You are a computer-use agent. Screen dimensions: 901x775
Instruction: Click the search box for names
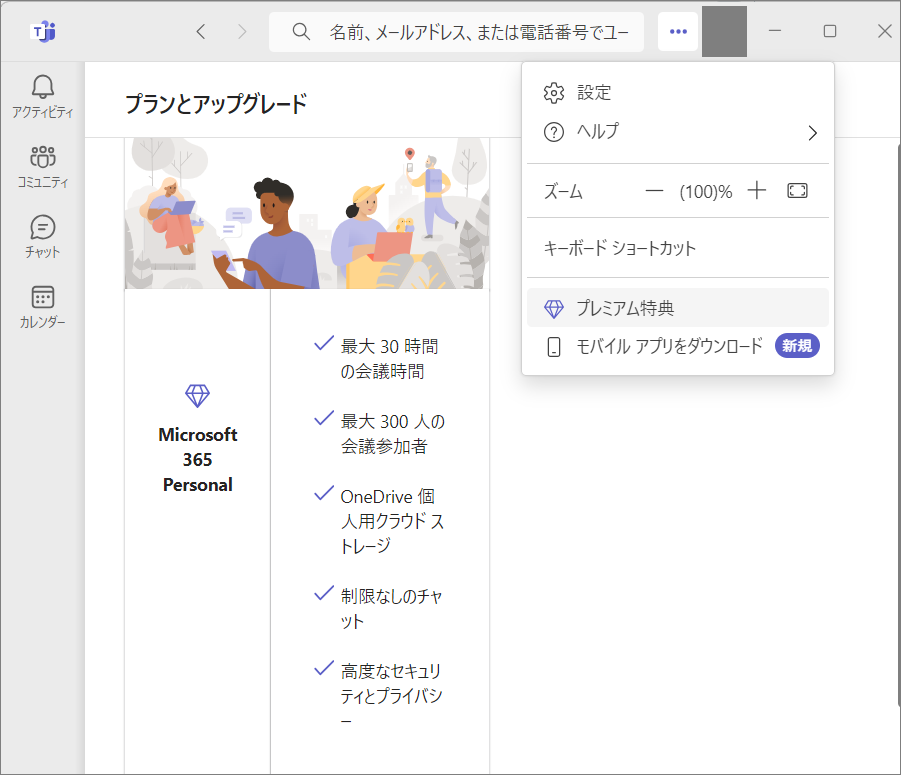(456, 32)
